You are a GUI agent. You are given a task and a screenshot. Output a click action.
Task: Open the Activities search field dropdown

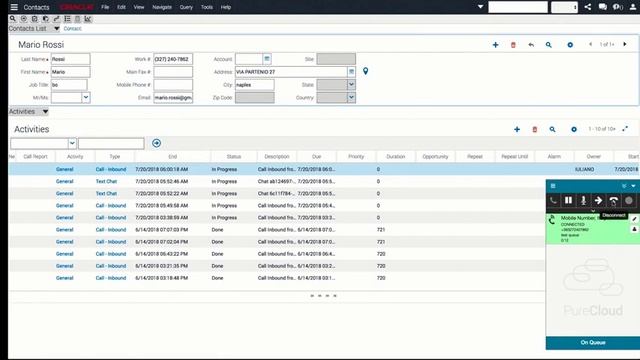(x=72, y=143)
